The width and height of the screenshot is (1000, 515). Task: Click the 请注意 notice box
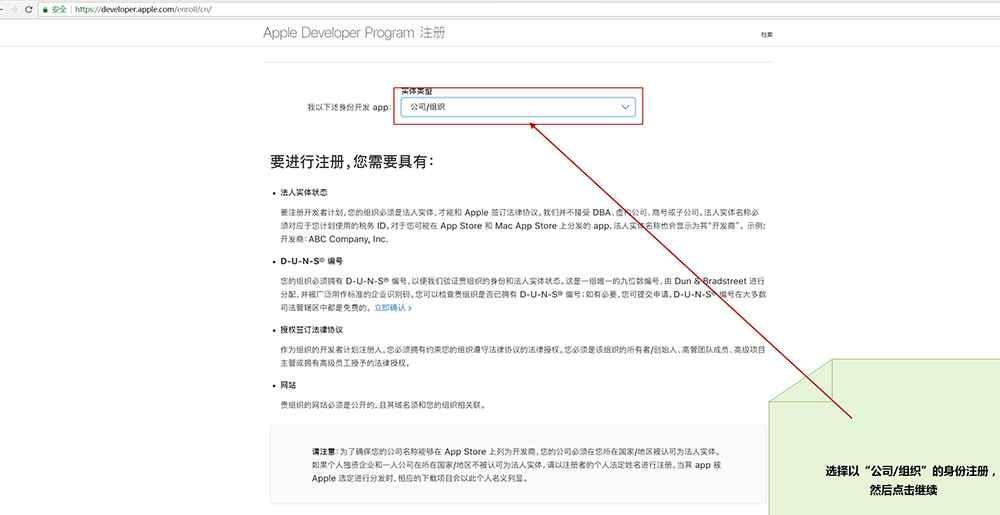517,465
